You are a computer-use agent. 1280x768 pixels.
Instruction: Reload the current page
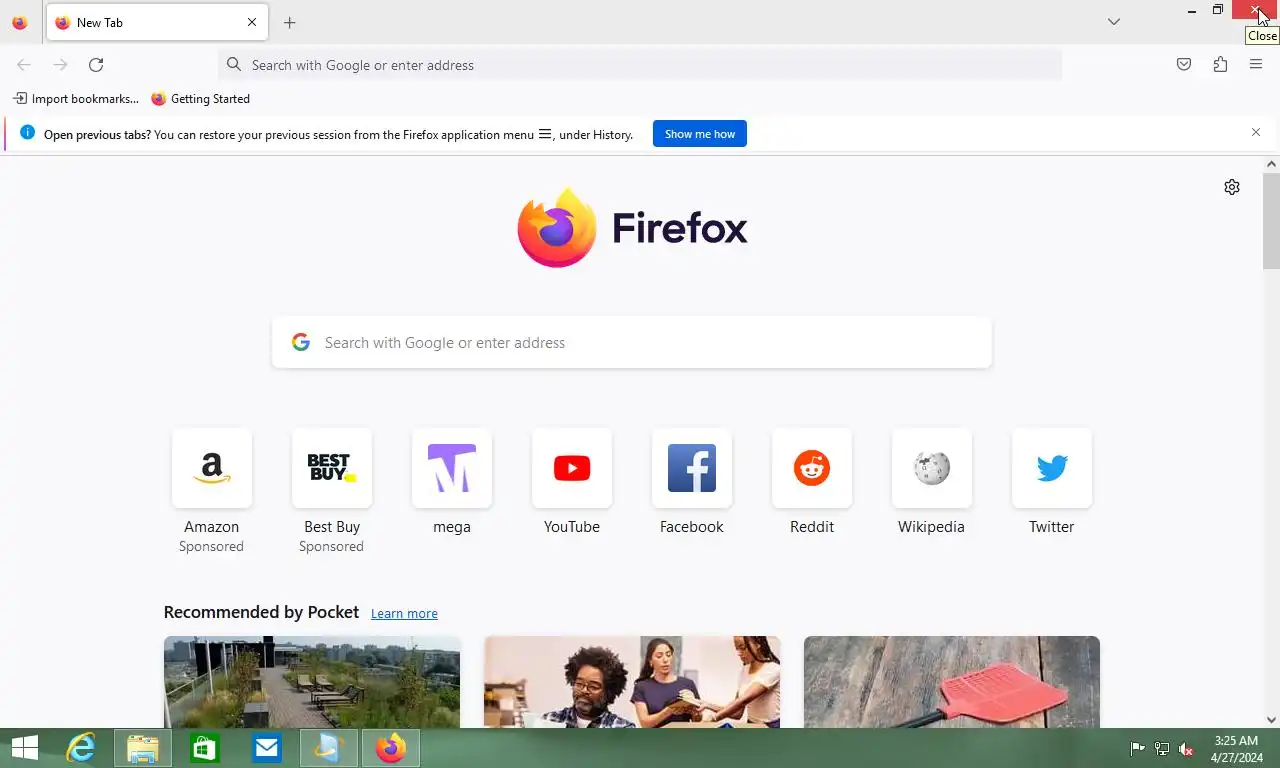[x=96, y=65]
